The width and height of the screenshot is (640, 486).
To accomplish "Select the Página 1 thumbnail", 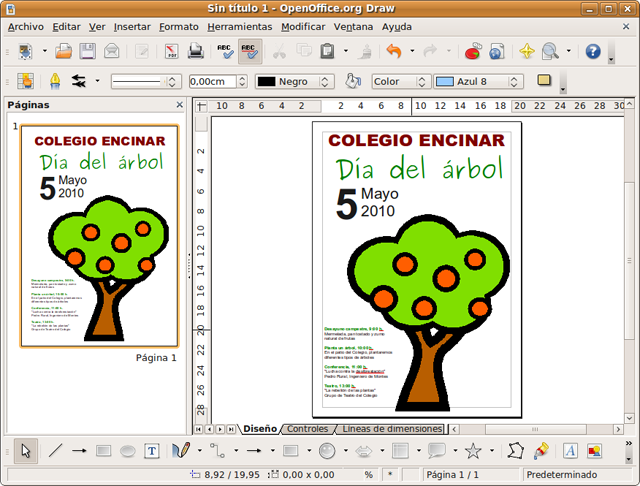I will tap(99, 236).
